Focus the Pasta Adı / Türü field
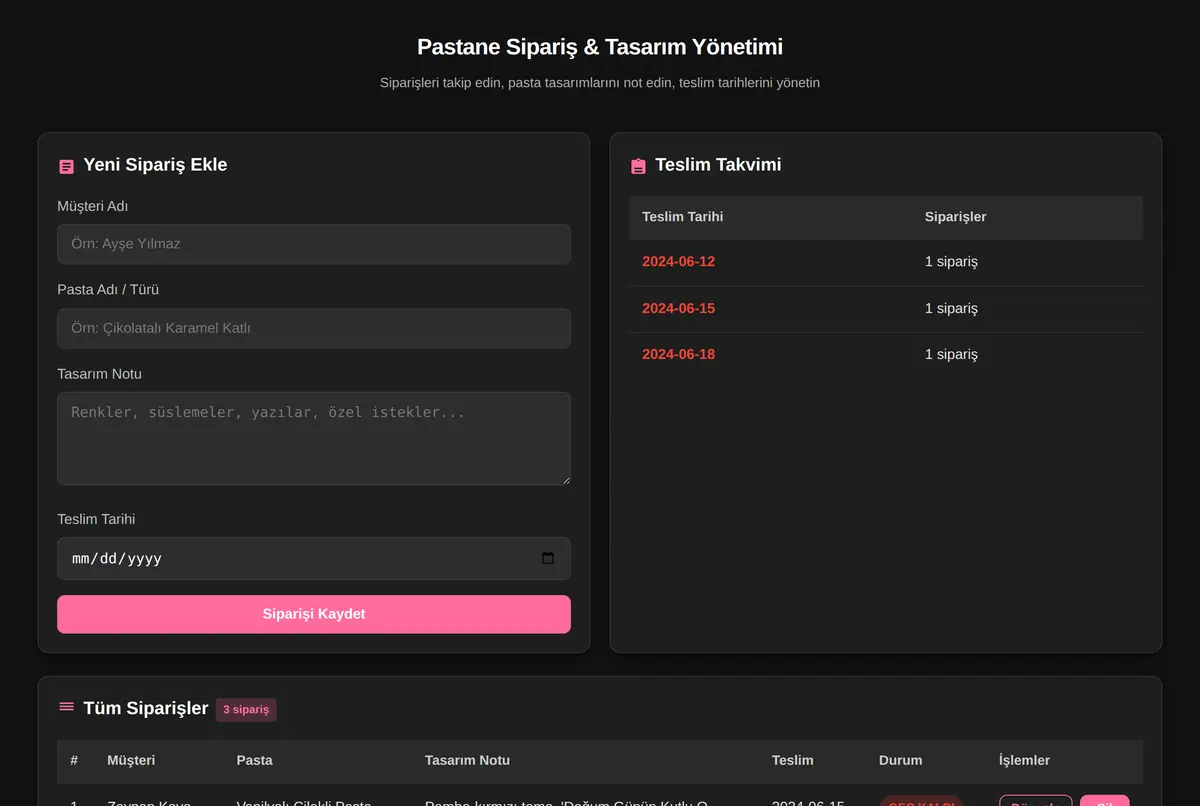 tap(314, 328)
